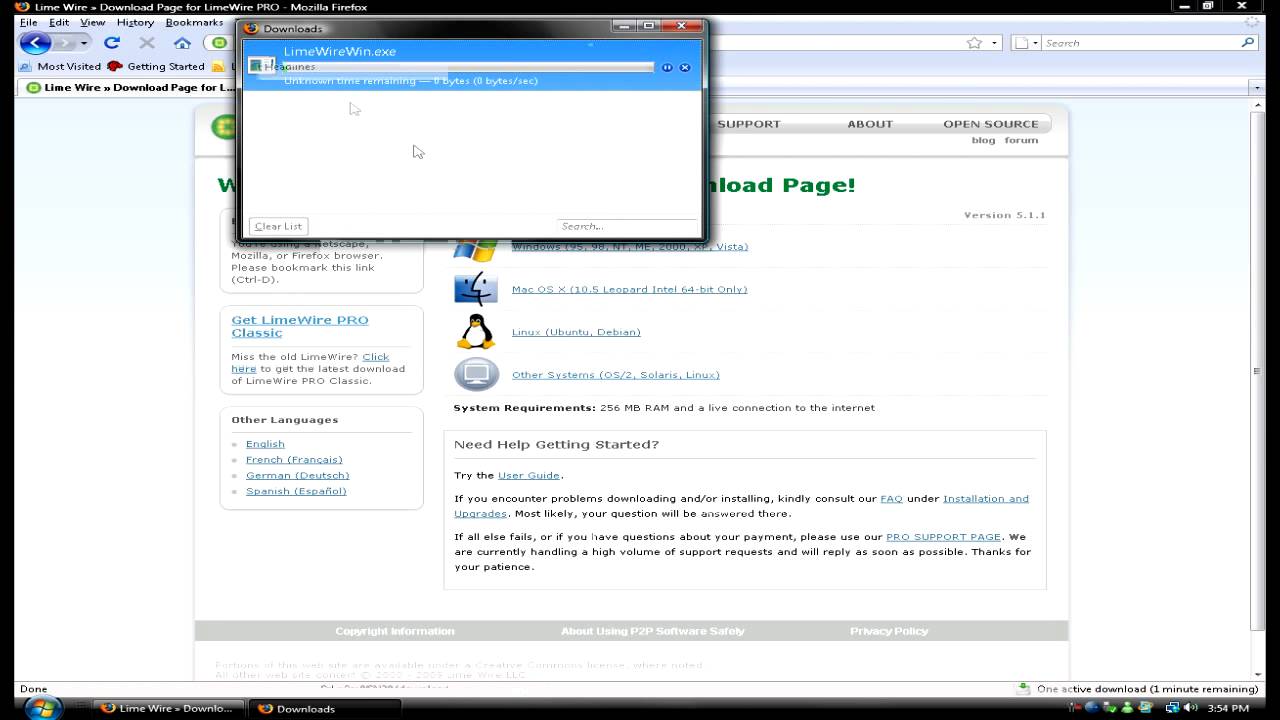Open the recent pages history dropdown arrow
1280x720 pixels.
(x=84, y=43)
